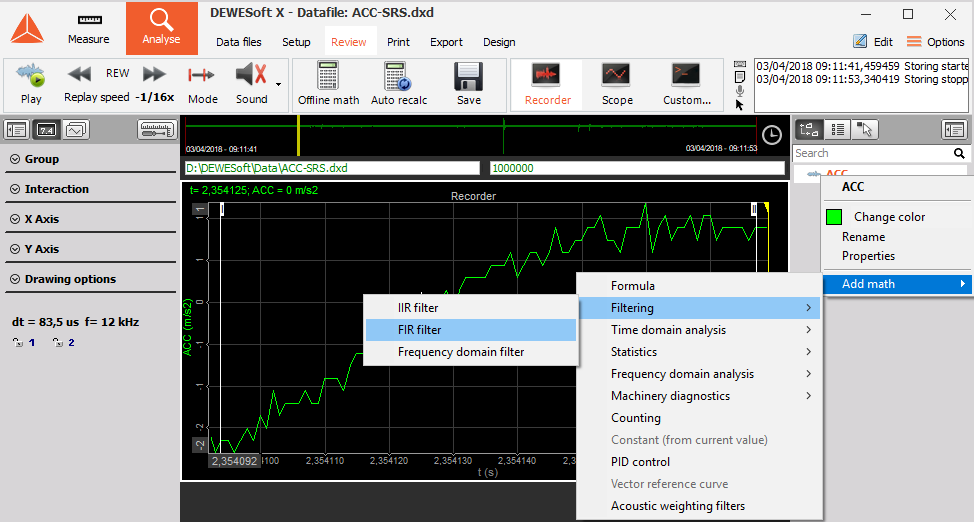Open Offline math calculator
974x522 pixels.
[x=327, y=84]
